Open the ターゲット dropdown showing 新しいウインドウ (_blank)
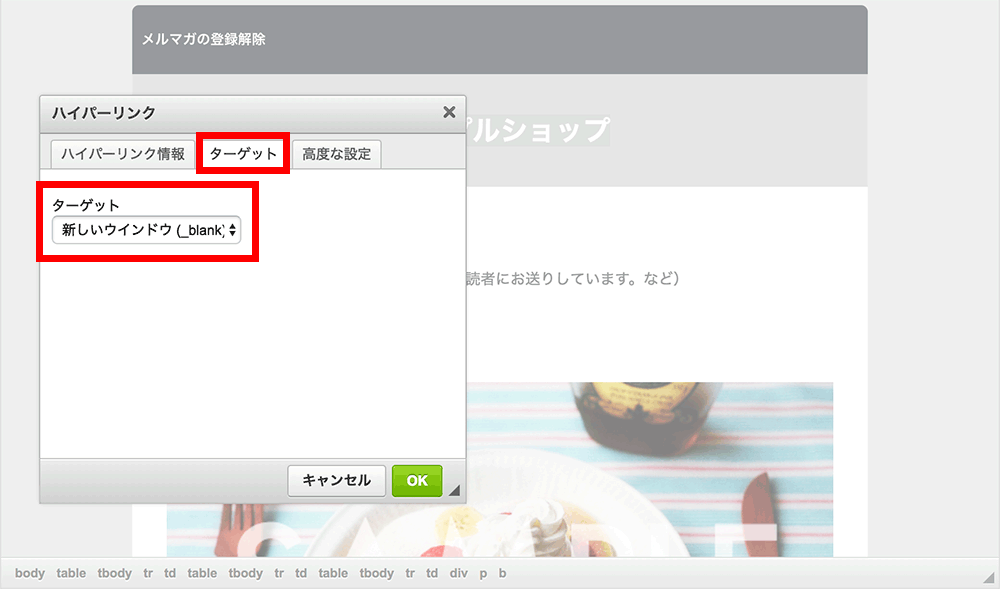 coord(147,230)
